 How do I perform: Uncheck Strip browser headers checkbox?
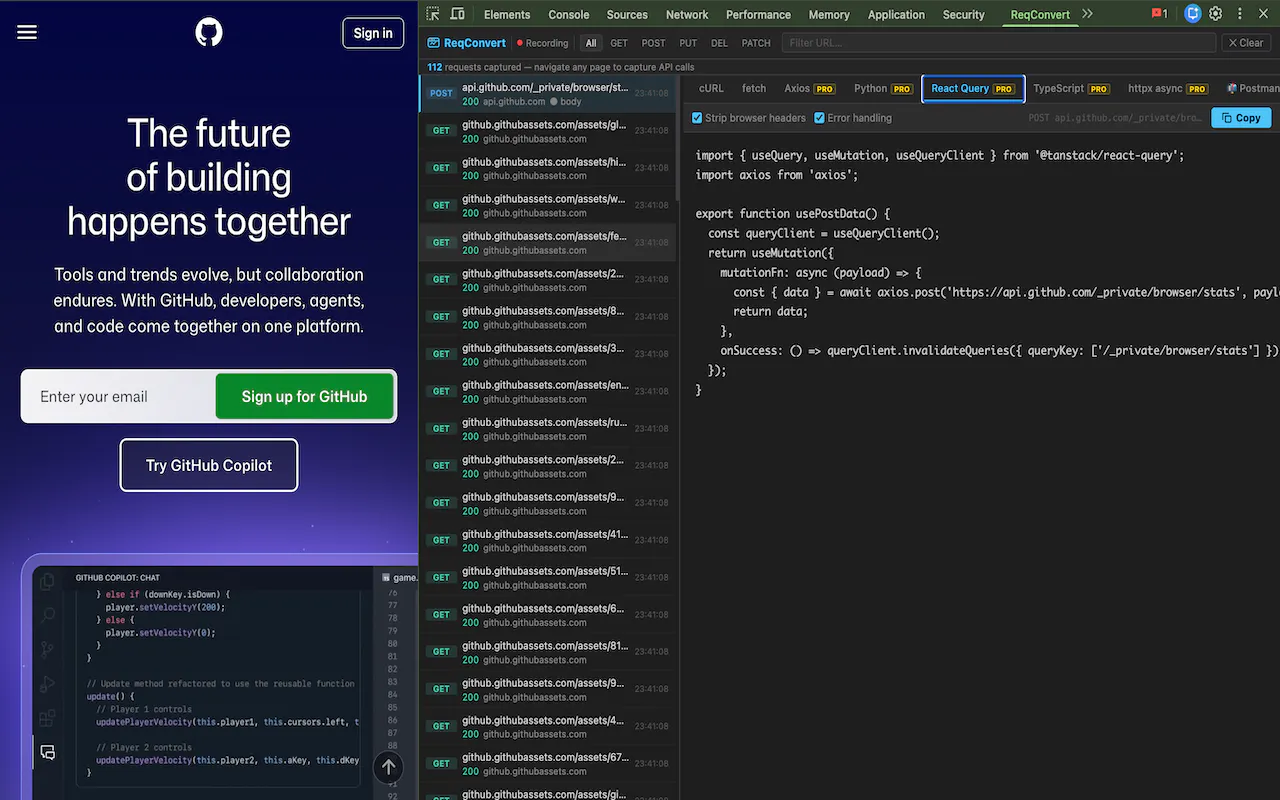click(x=697, y=118)
